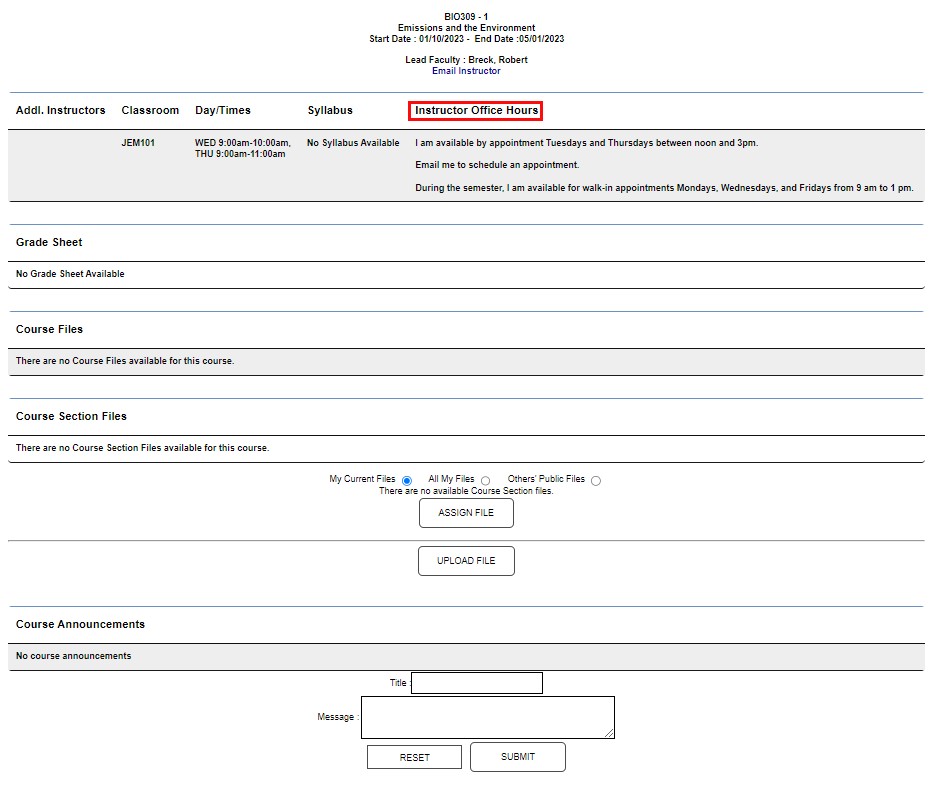Click the JEM101 classroom cell
The height and width of the screenshot is (789, 936).
tap(138, 143)
